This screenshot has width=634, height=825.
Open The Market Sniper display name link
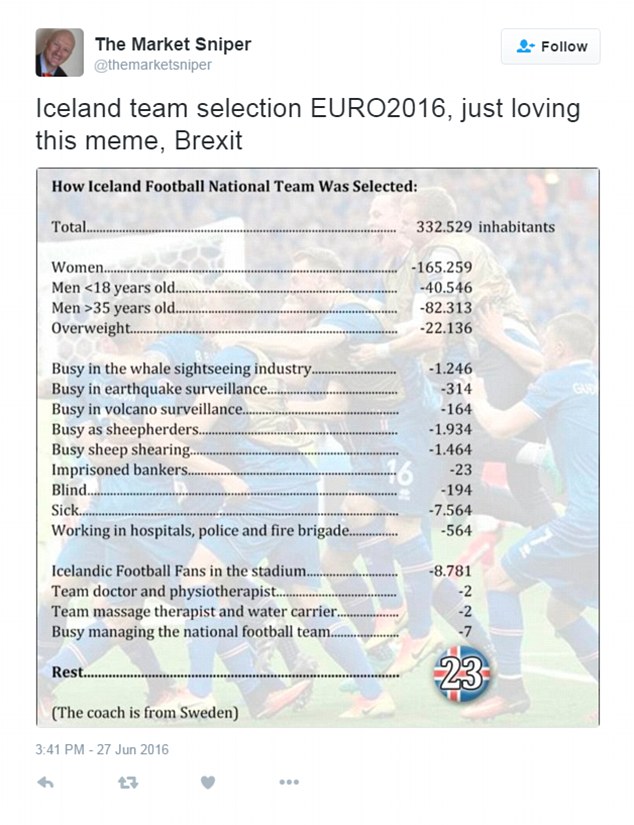[172, 44]
